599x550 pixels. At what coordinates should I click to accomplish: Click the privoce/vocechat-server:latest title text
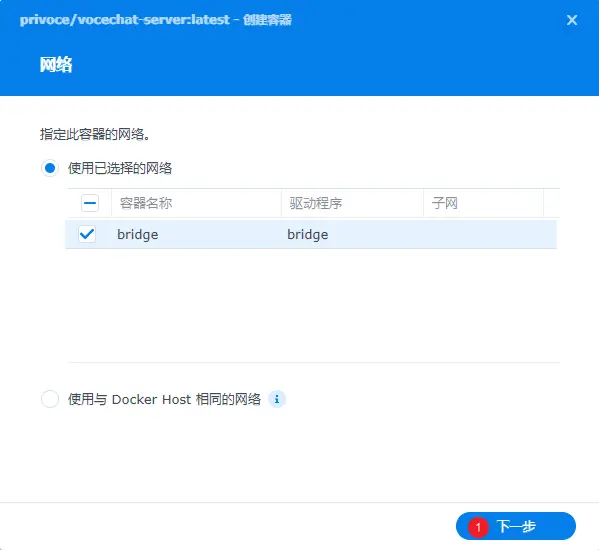click(x=125, y=19)
